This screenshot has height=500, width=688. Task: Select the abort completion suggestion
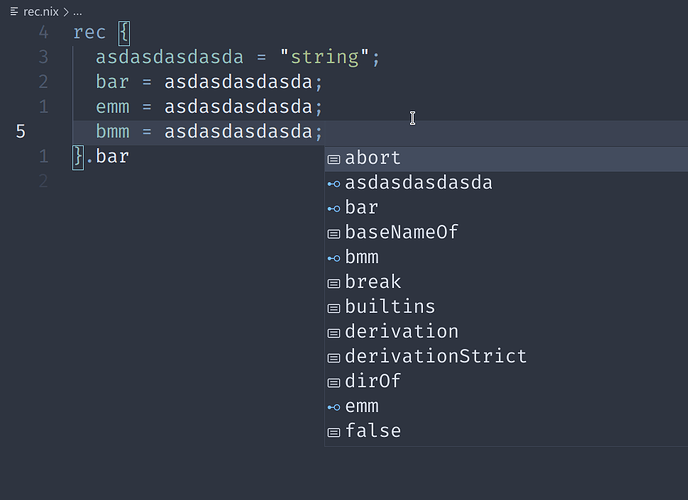pos(506,159)
